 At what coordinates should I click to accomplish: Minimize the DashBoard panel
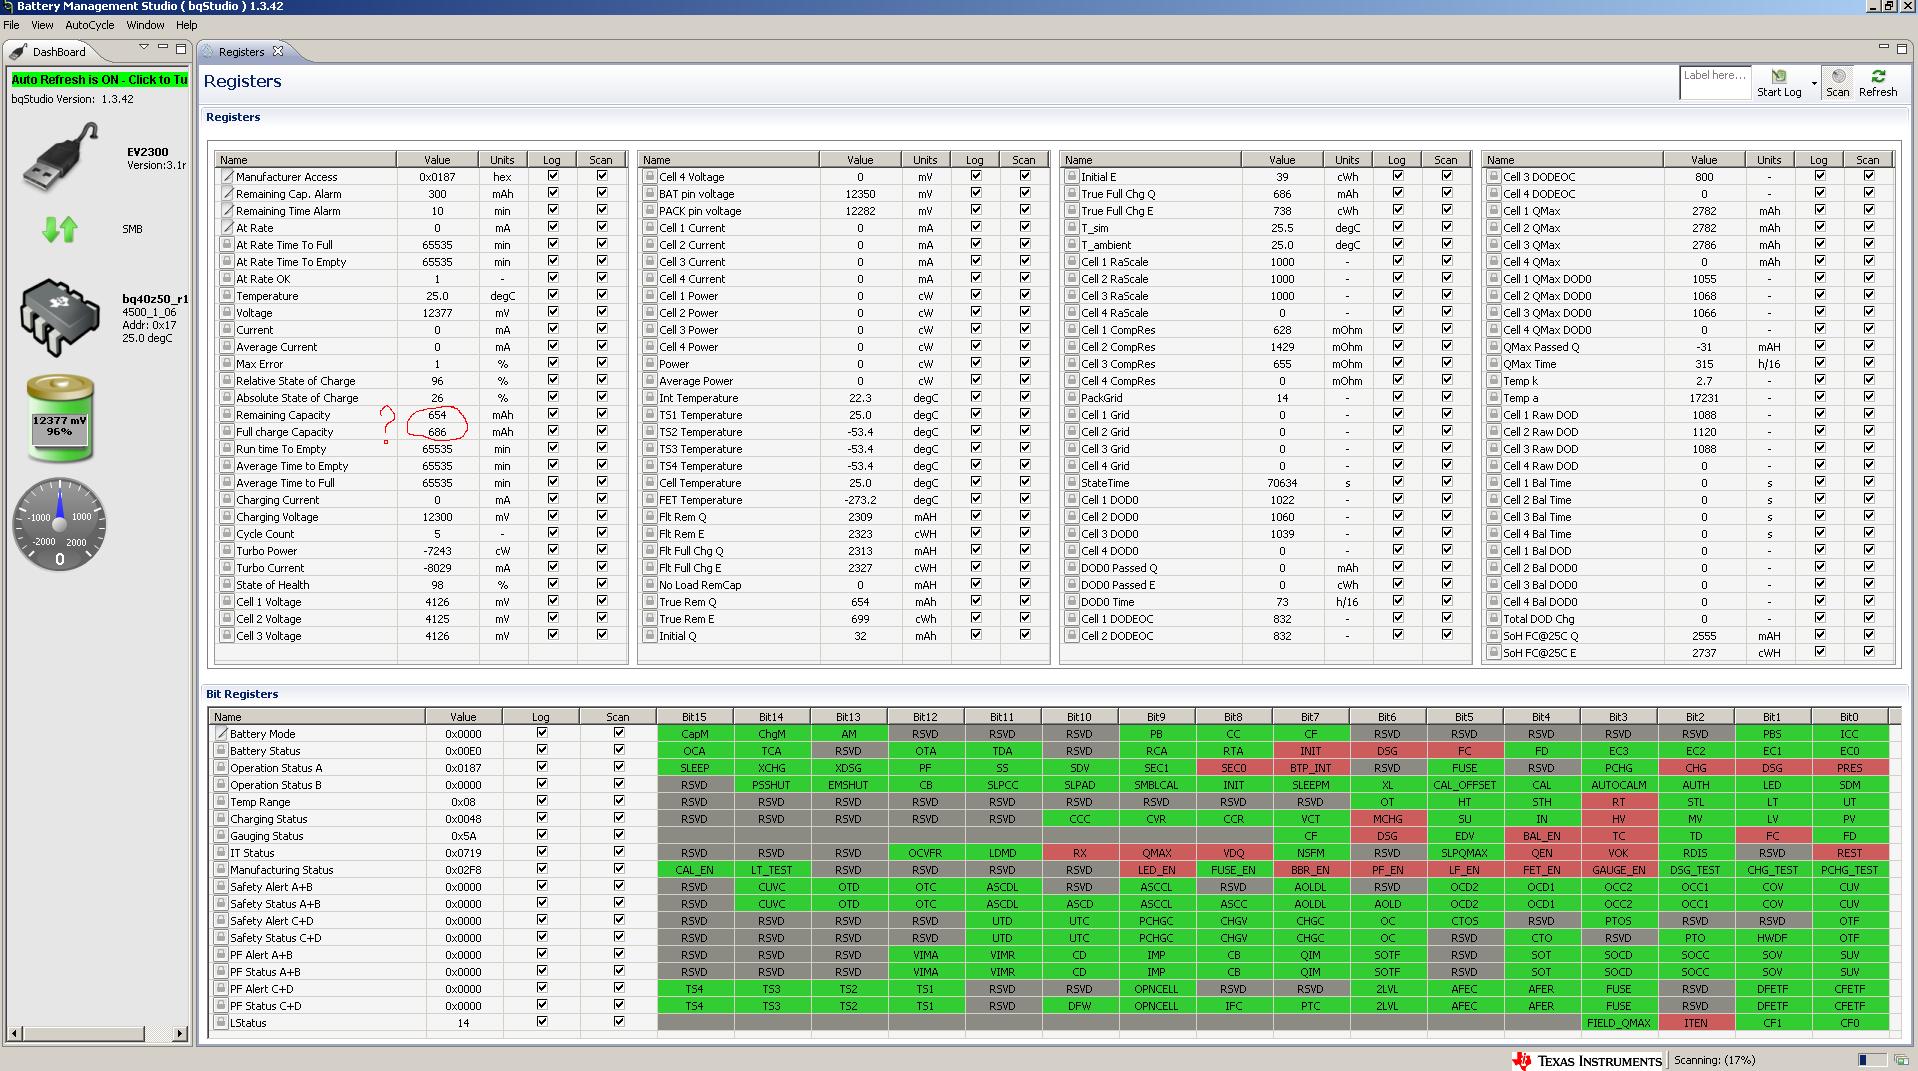pos(163,48)
